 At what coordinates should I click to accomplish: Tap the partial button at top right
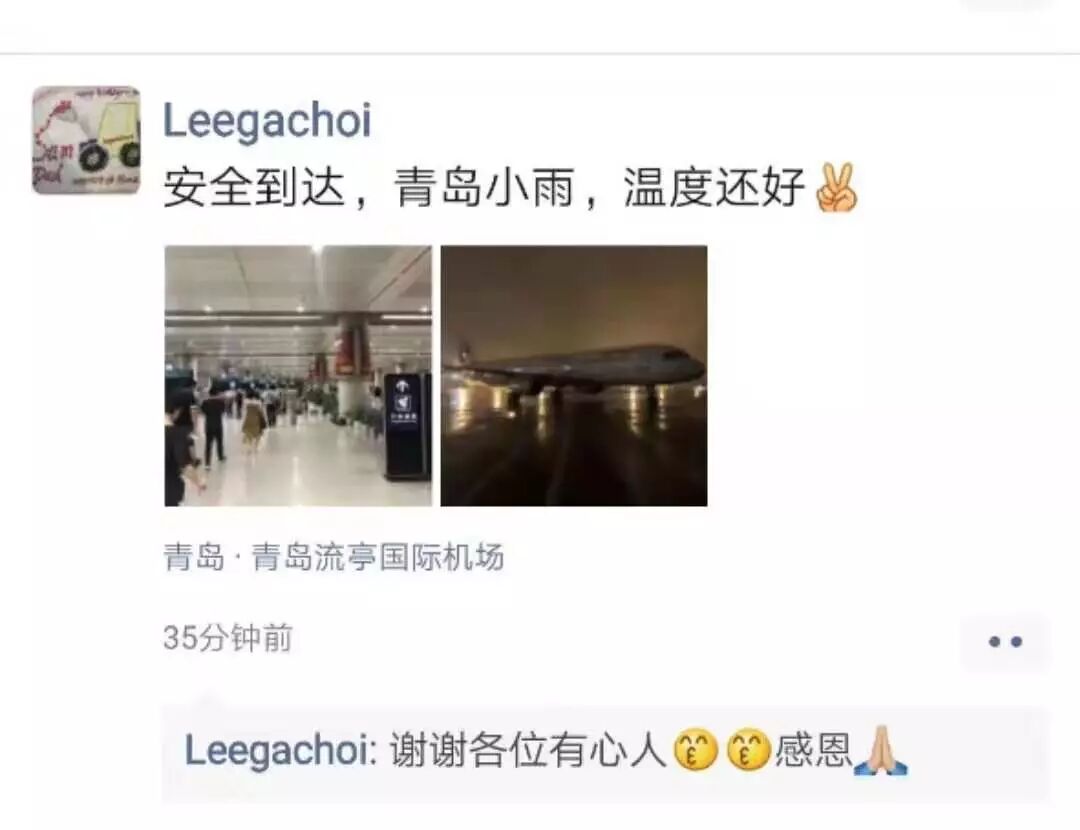coord(1005,4)
